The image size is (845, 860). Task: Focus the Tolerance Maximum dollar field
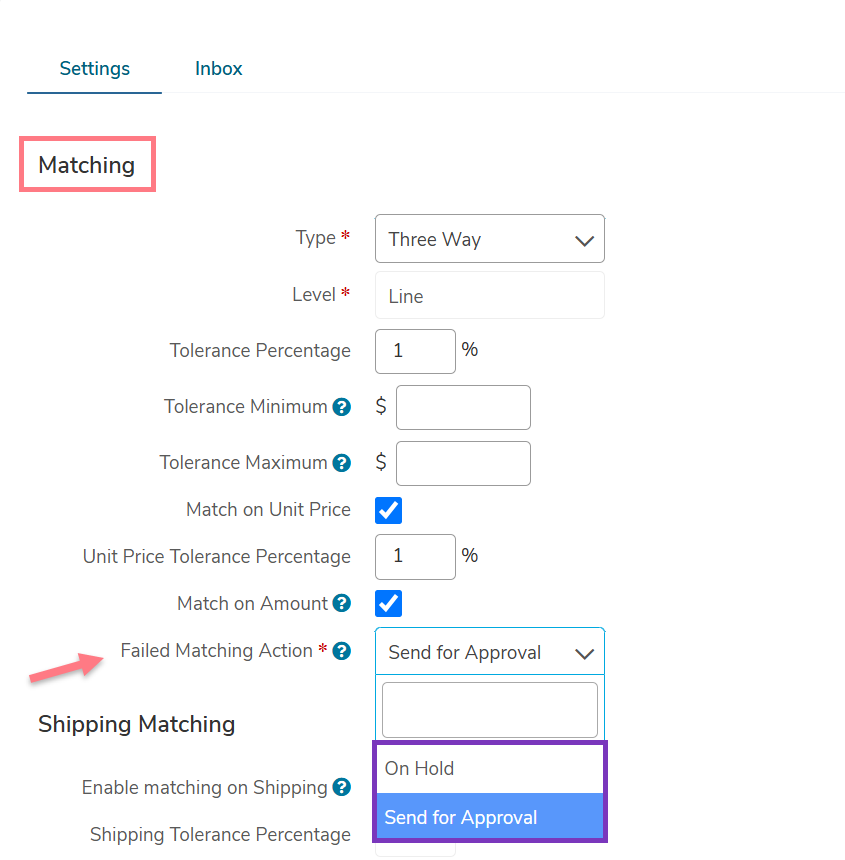(x=463, y=463)
